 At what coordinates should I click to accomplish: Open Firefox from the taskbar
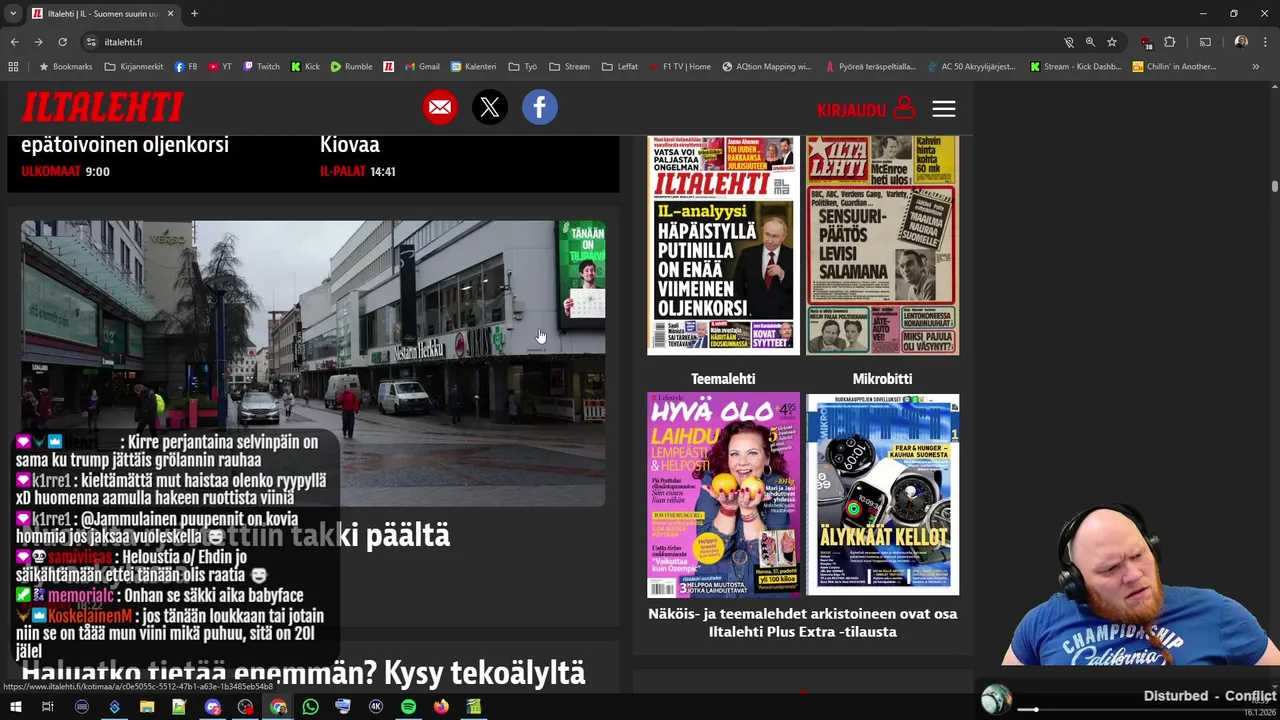[441, 707]
